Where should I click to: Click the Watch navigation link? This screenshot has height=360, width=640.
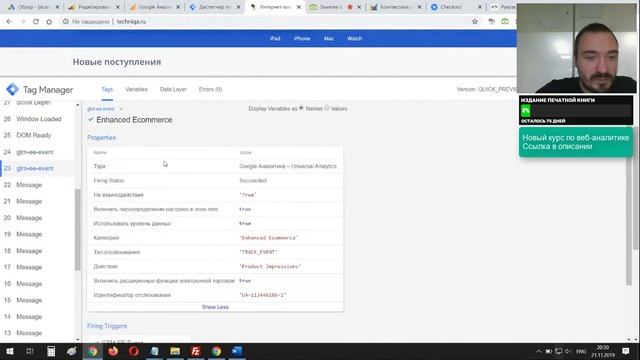pyautogui.click(x=354, y=38)
